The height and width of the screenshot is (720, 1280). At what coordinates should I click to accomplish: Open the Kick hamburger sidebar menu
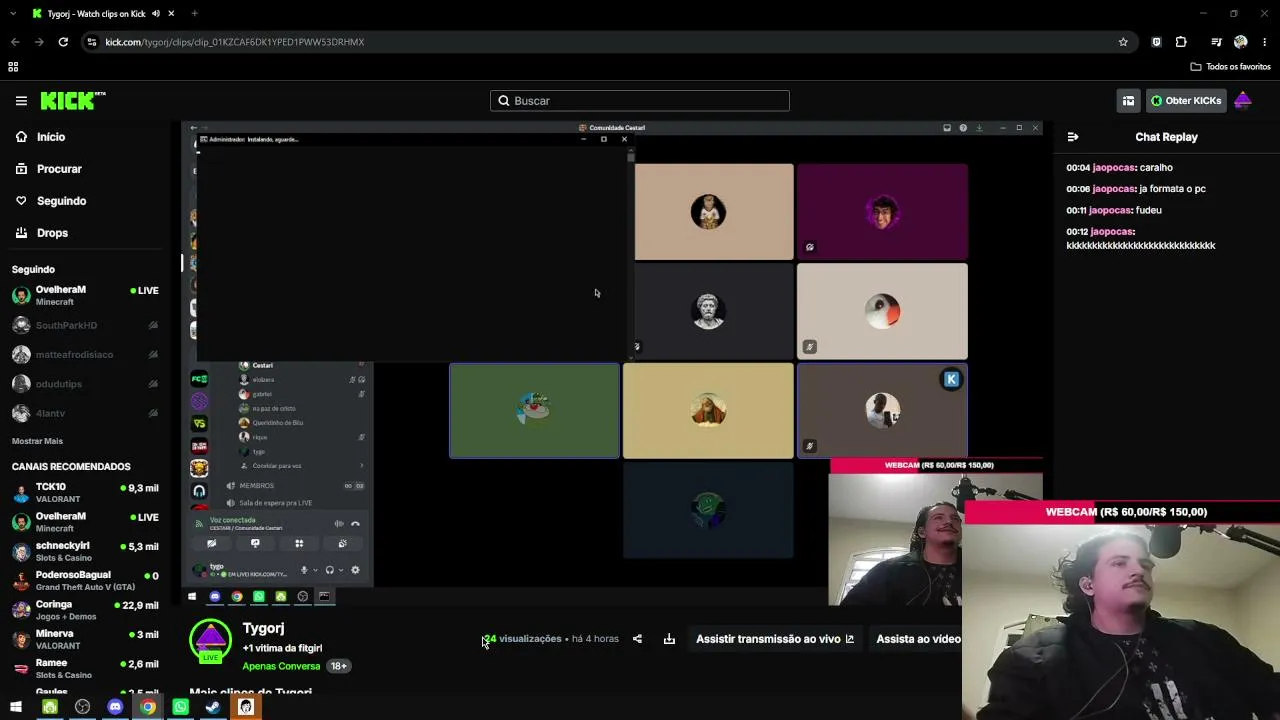coord(21,101)
